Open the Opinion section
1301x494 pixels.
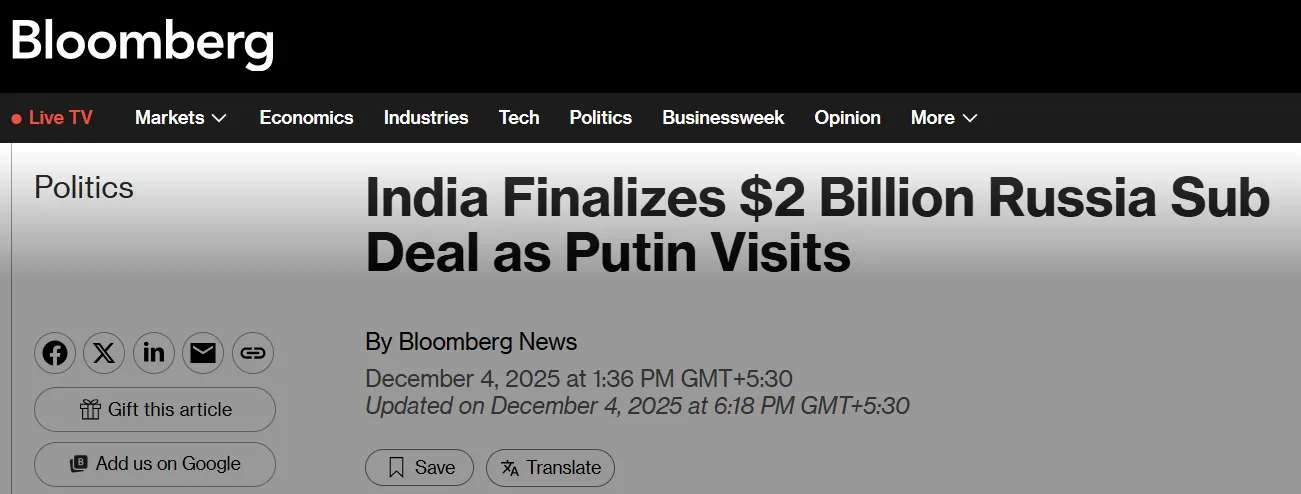(x=847, y=118)
